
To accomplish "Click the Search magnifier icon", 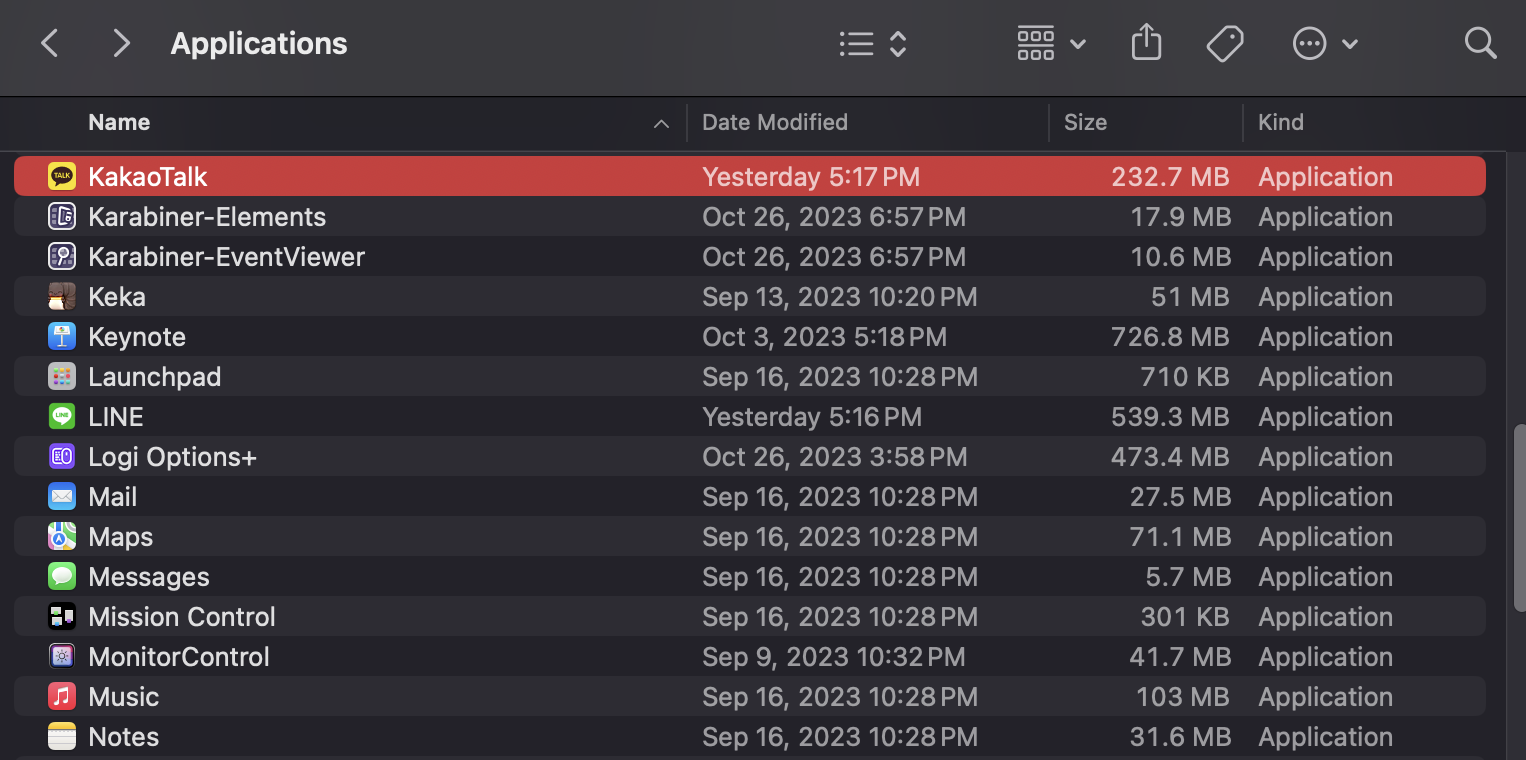I will (1480, 43).
